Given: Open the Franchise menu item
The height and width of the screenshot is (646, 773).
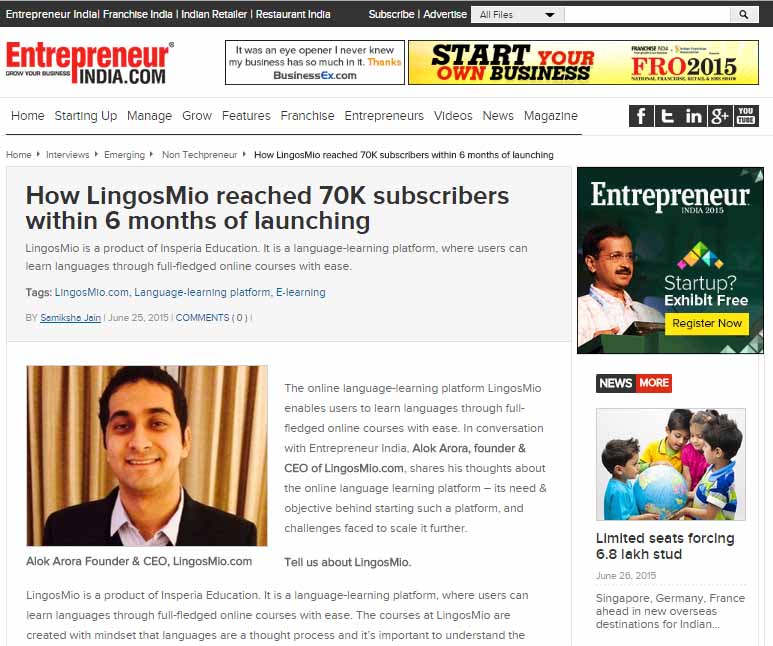Looking at the screenshot, I should (307, 116).
